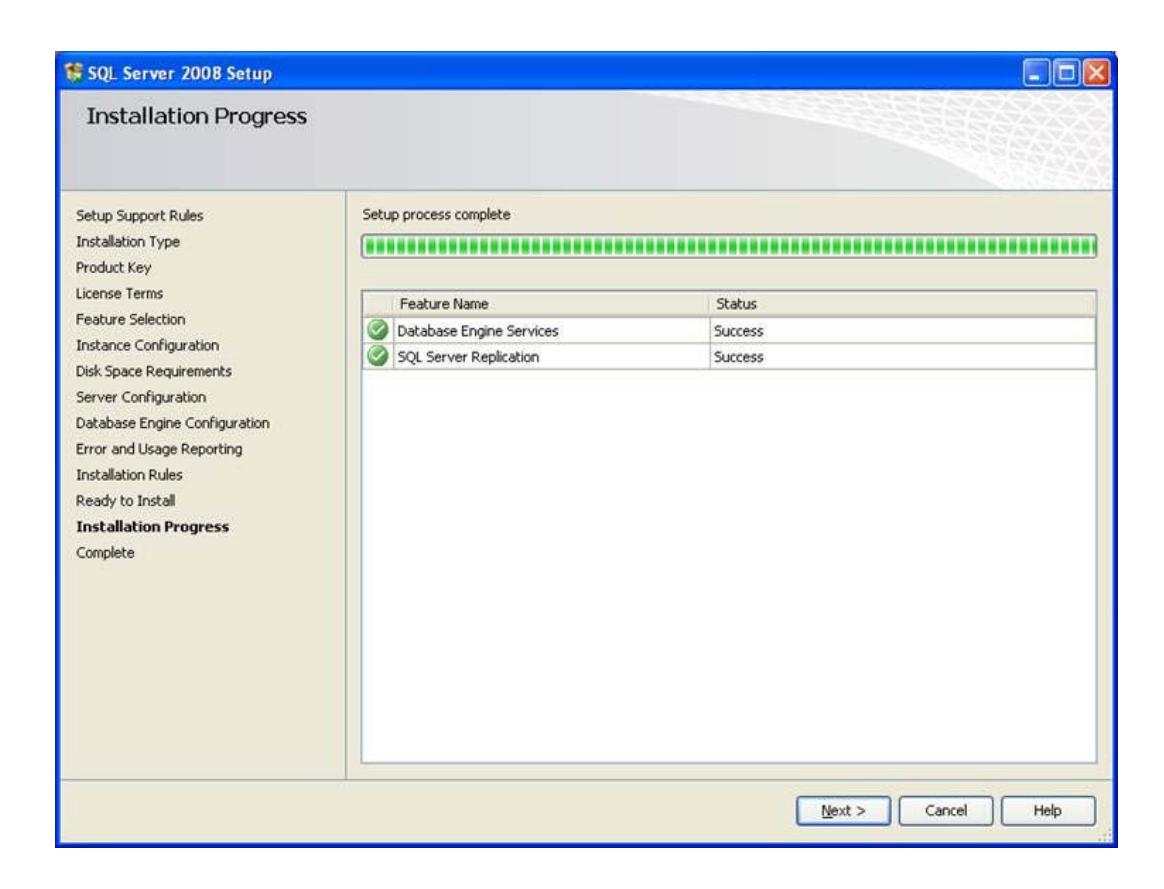Click the setup progress bar
This screenshot has width=1164, height=889.
point(729,246)
